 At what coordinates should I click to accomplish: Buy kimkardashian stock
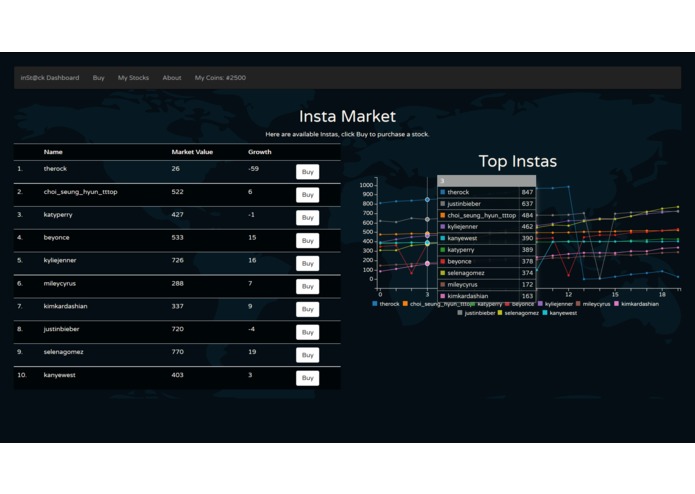click(308, 309)
